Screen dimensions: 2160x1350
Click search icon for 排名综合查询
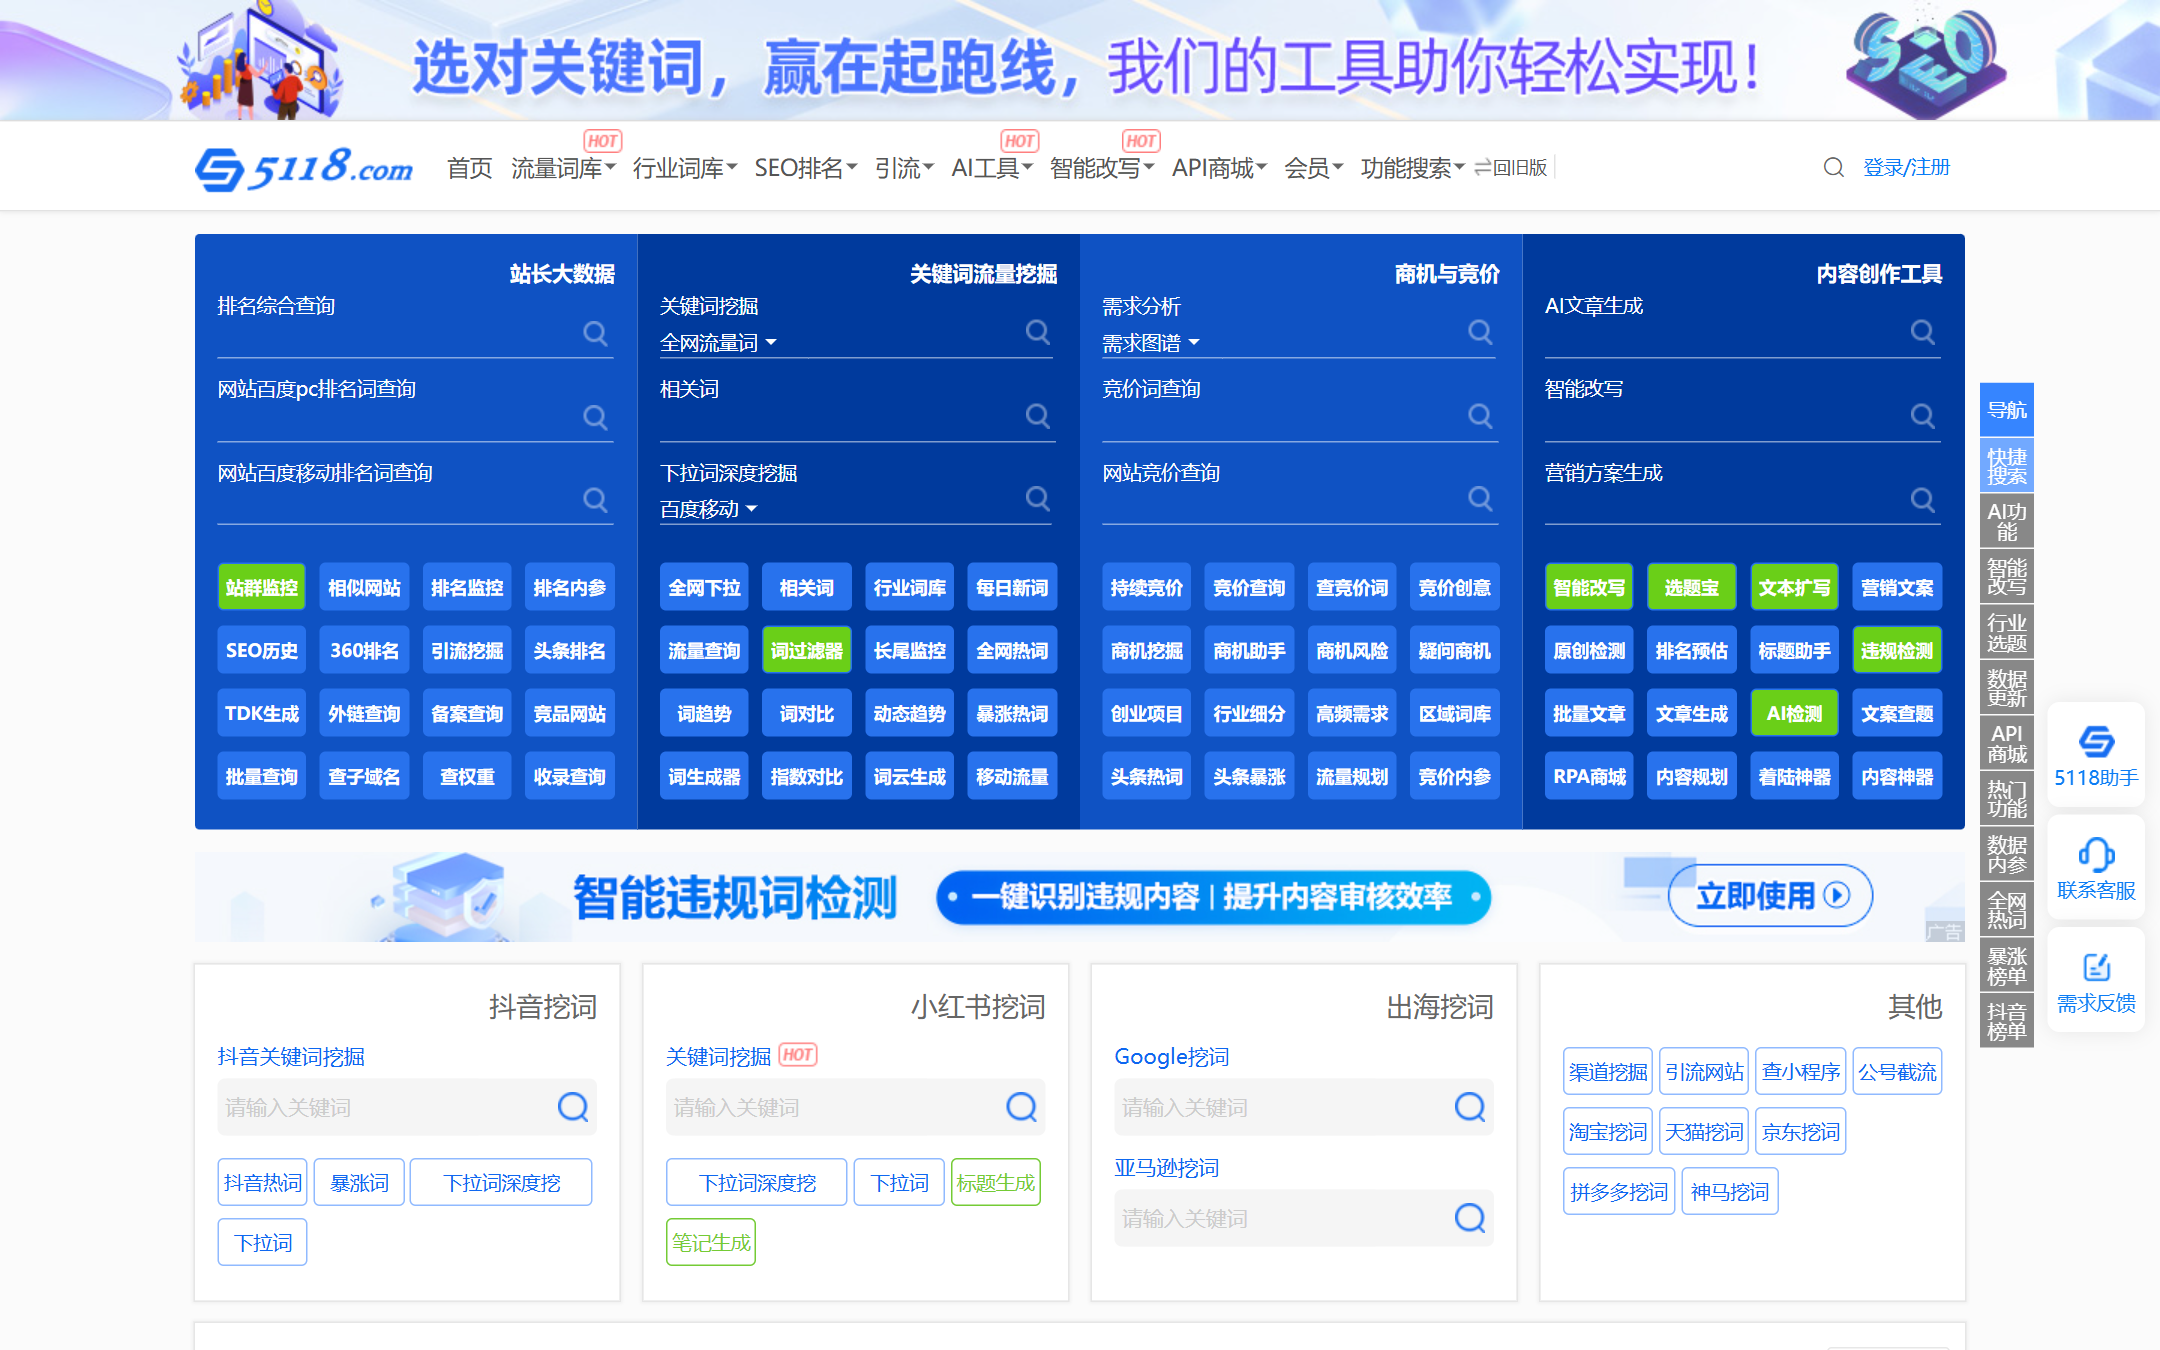pyautogui.click(x=595, y=333)
